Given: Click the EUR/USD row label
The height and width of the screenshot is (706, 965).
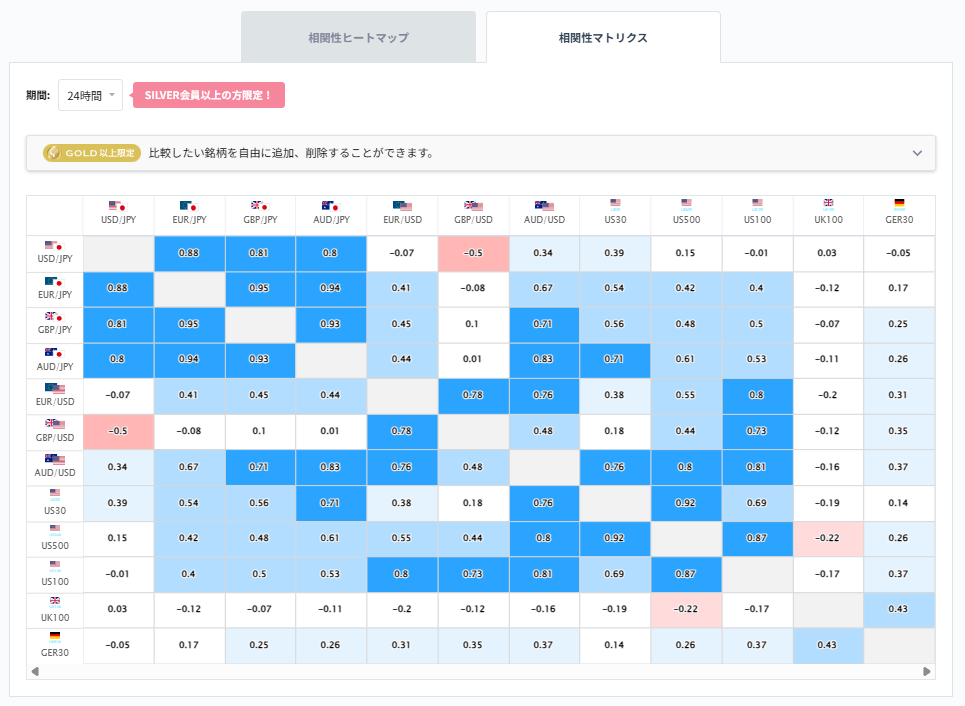Looking at the screenshot, I should (55, 400).
